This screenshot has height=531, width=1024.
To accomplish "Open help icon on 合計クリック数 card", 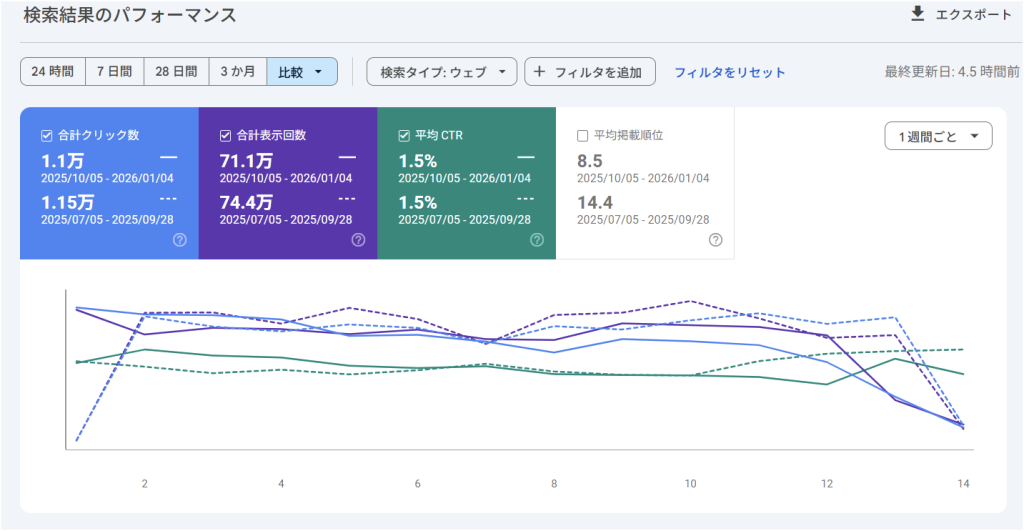I will pyautogui.click(x=180, y=240).
